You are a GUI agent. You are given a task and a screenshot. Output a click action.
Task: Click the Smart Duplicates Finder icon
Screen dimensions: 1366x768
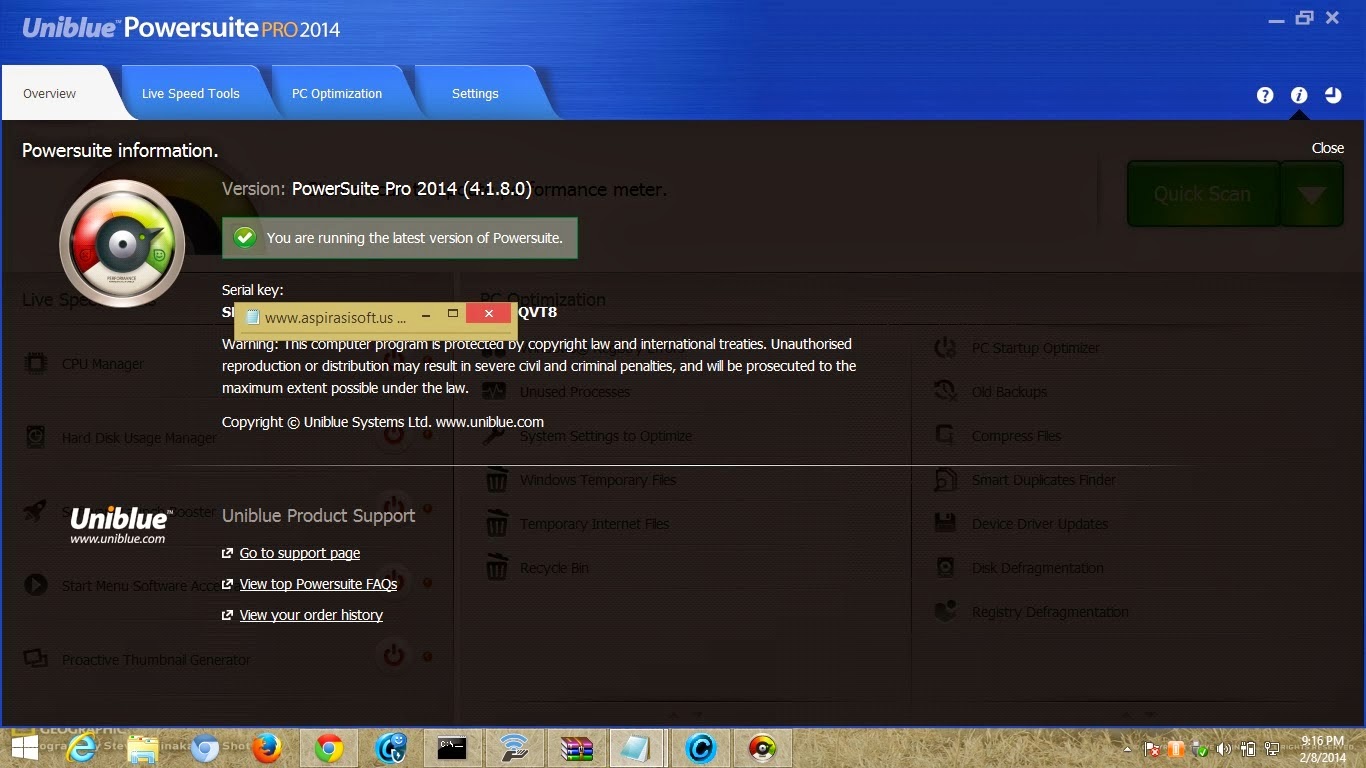pos(945,479)
